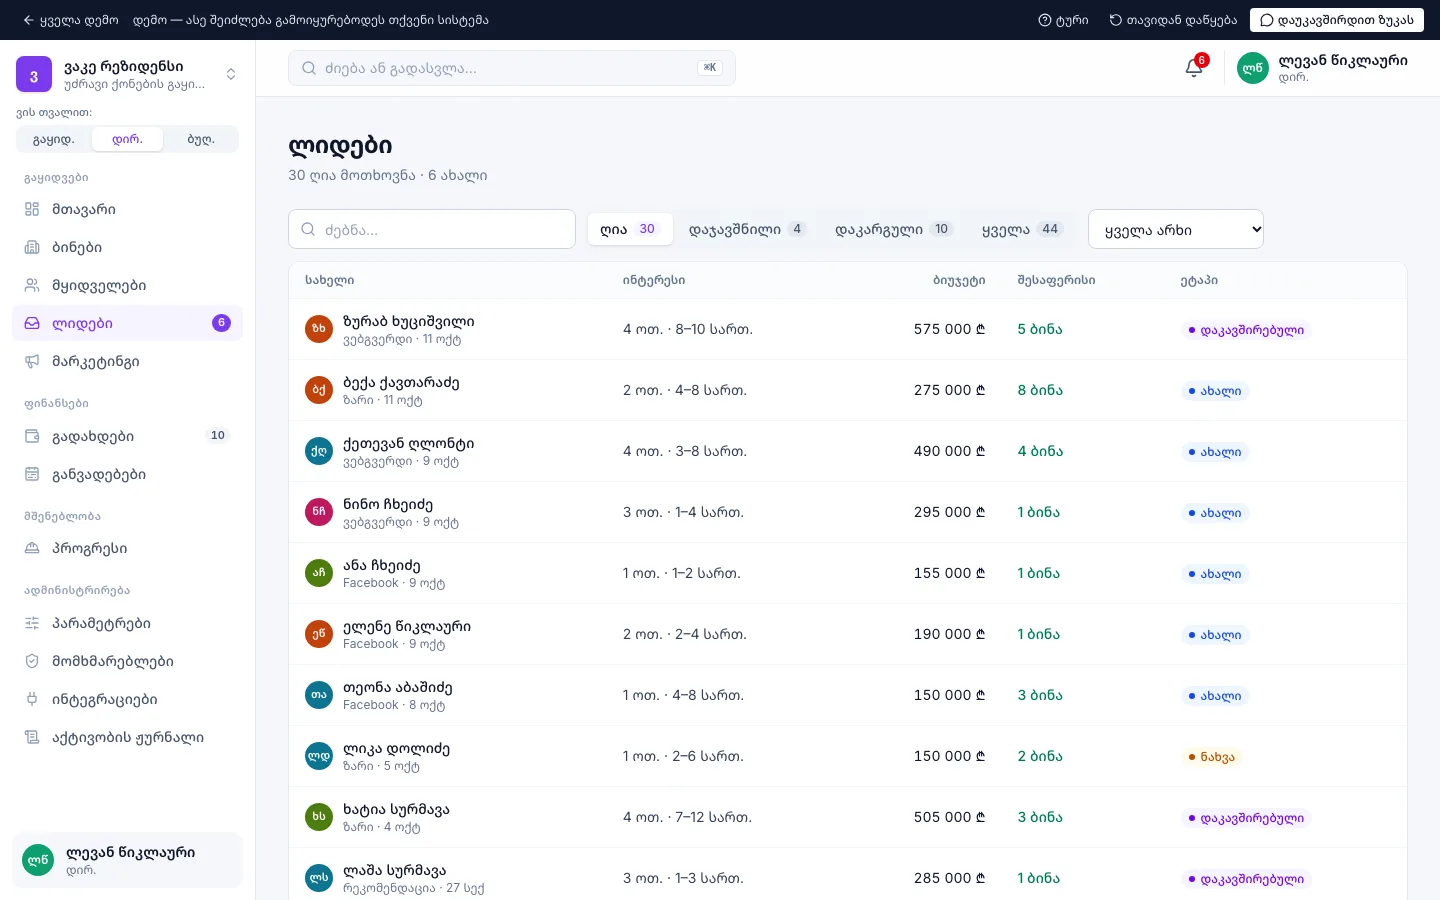Click the back arrow next to ყველა დემო
1440x900 pixels.
point(28,20)
